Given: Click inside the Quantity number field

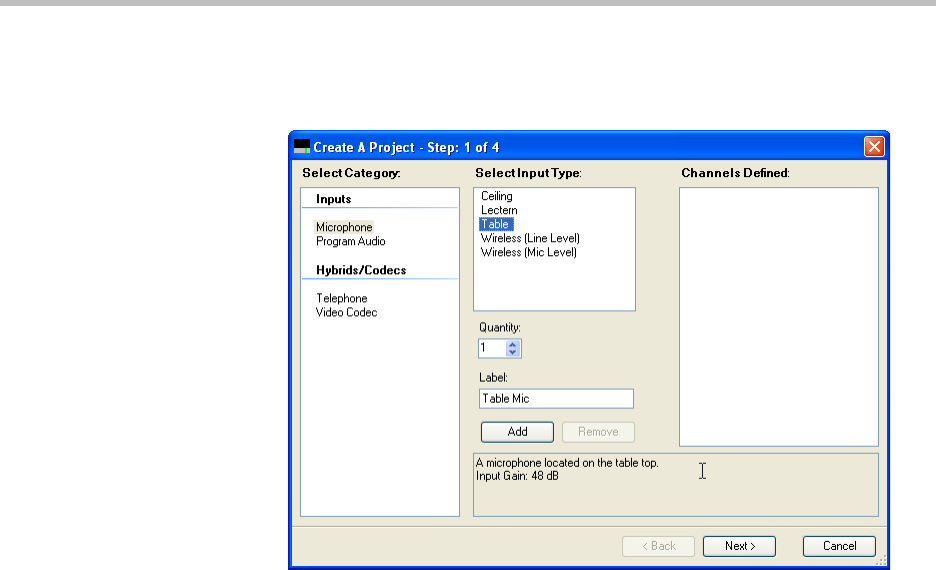Looking at the screenshot, I should (491, 349).
